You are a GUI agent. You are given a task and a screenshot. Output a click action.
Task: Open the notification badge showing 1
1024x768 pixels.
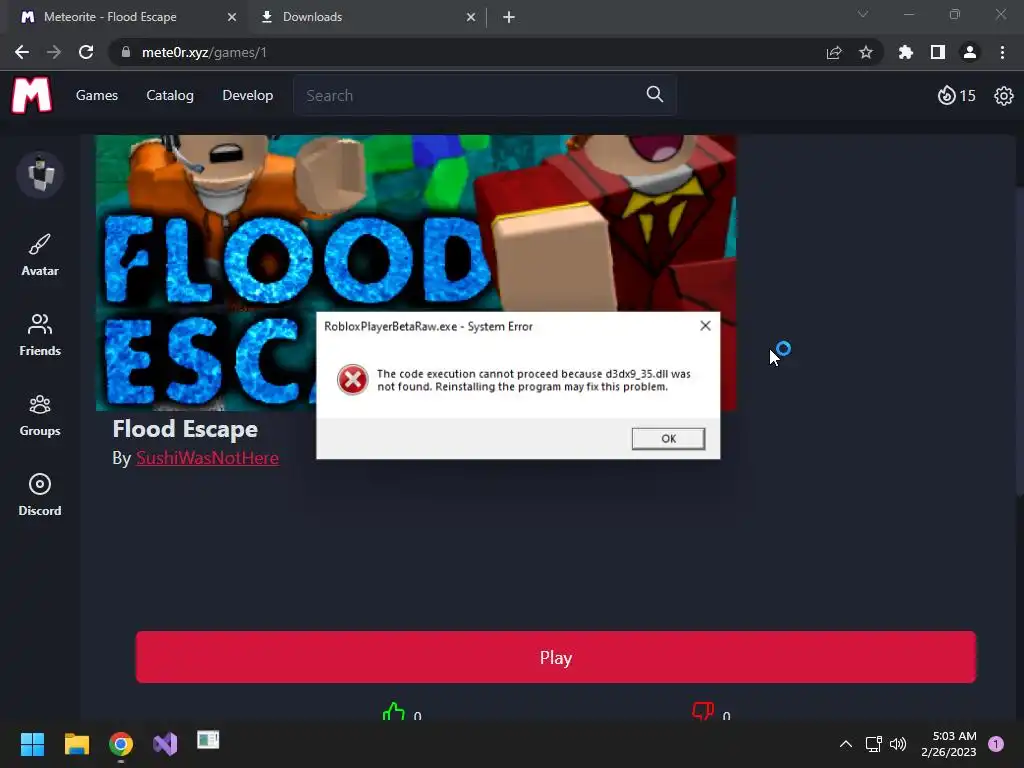(x=996, y=744)
